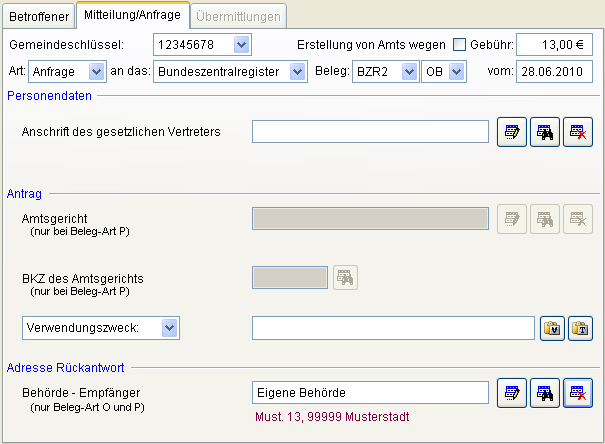The height and width of the screenshot is (444, 605).
Task: Expand the OB dropdown
Action: click(x=456, y=72)
